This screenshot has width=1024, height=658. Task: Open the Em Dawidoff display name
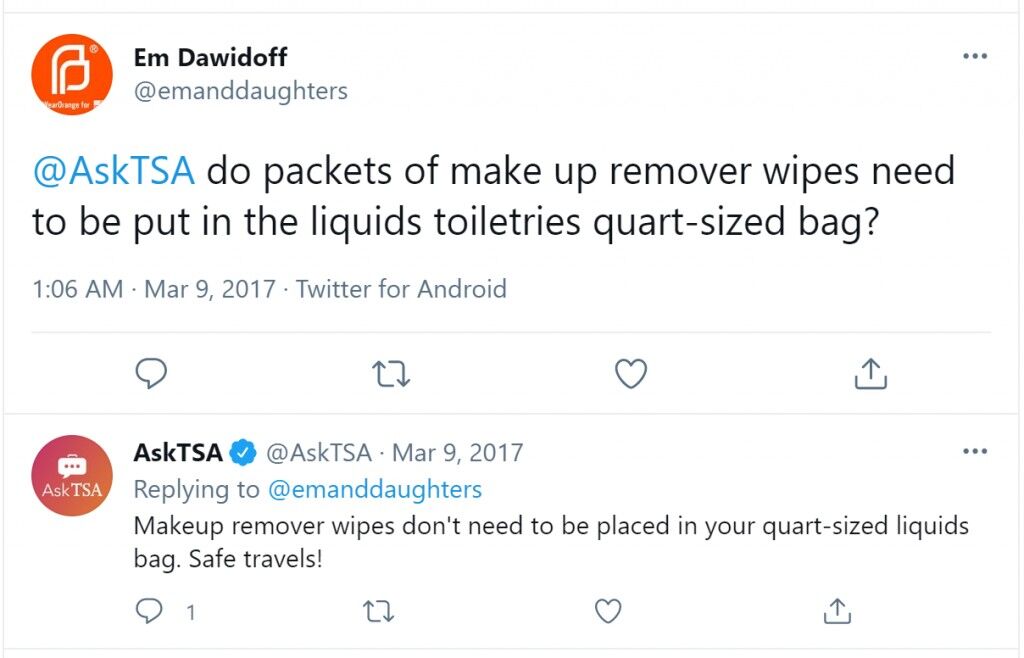(210, 57)
